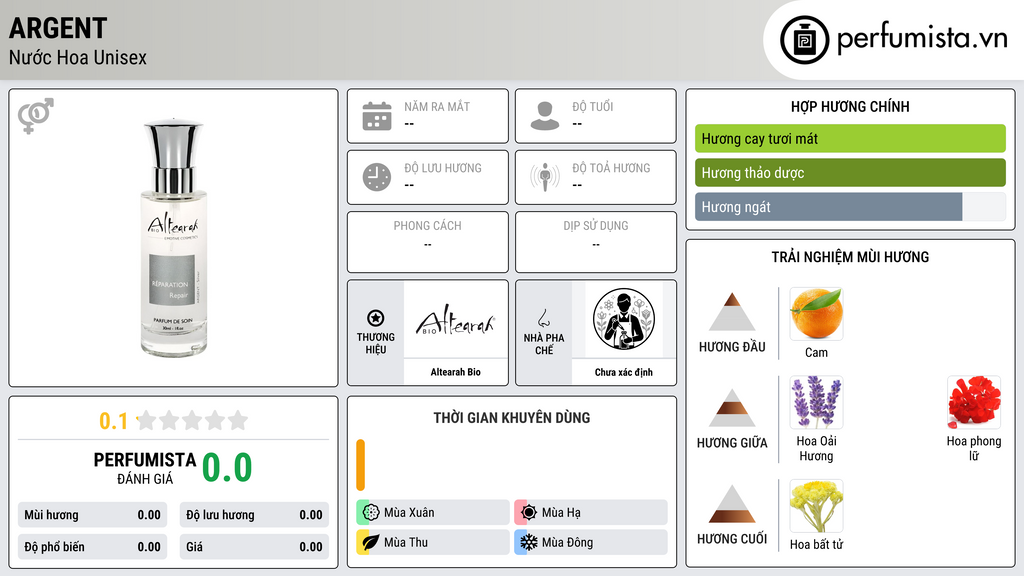
Task: Click the Mùa Xuân season label
Action: (x=409, y=513)
